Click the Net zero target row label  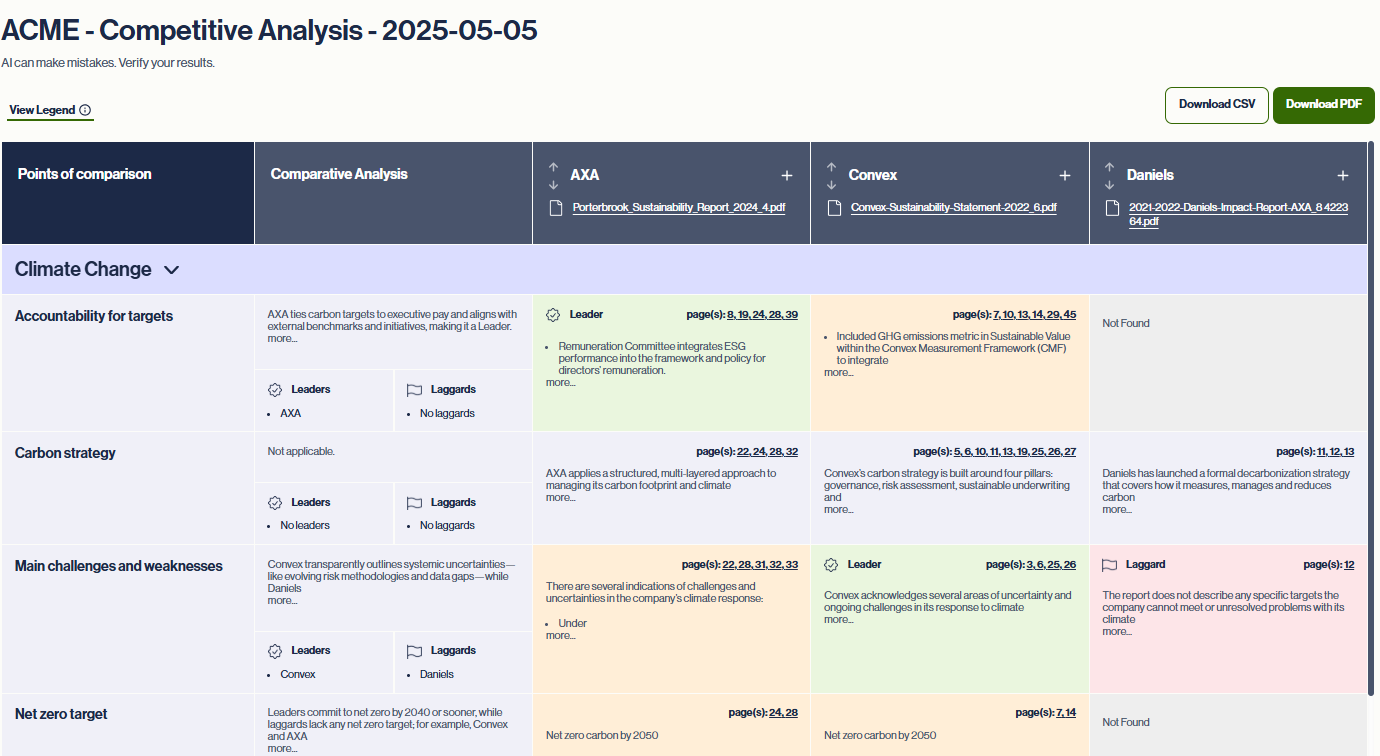point(61,714)
